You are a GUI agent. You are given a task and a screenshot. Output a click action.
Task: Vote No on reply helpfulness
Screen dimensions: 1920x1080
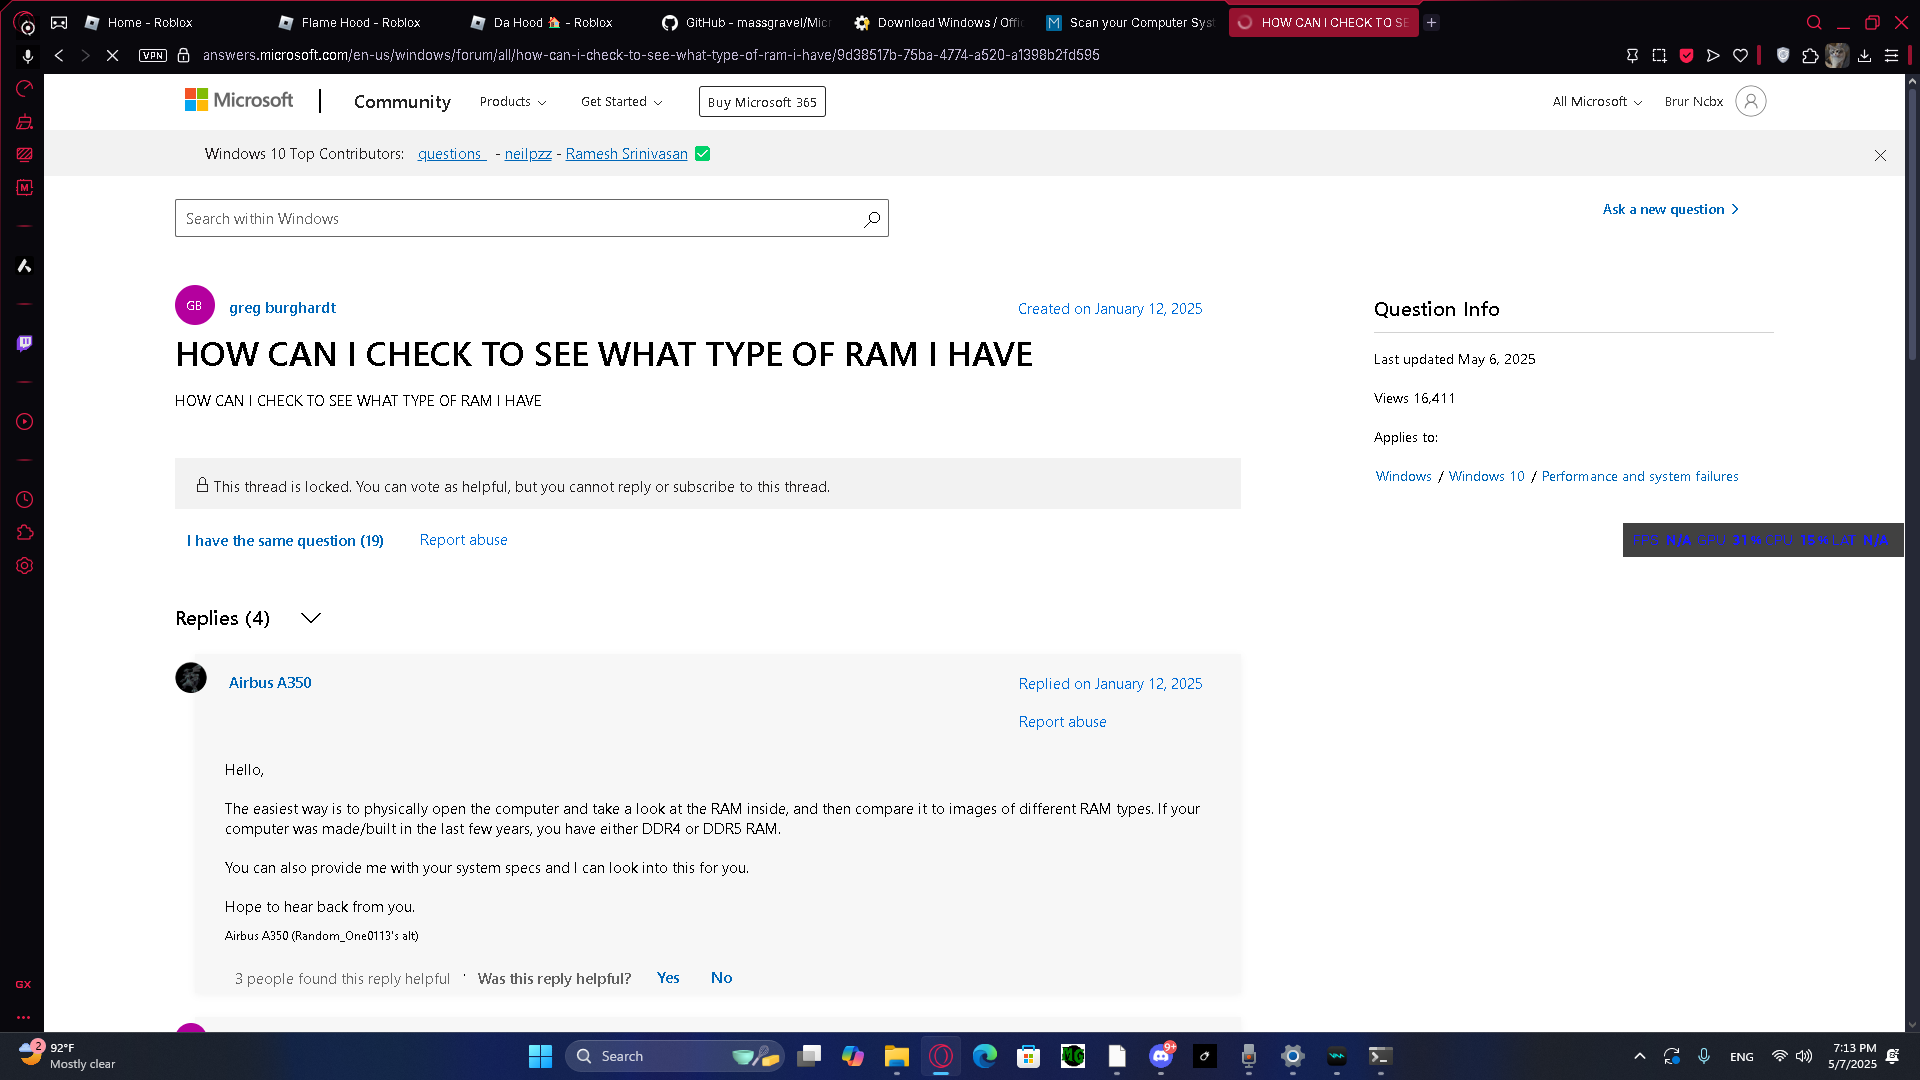pyautogui.click(x=721, y=978)
